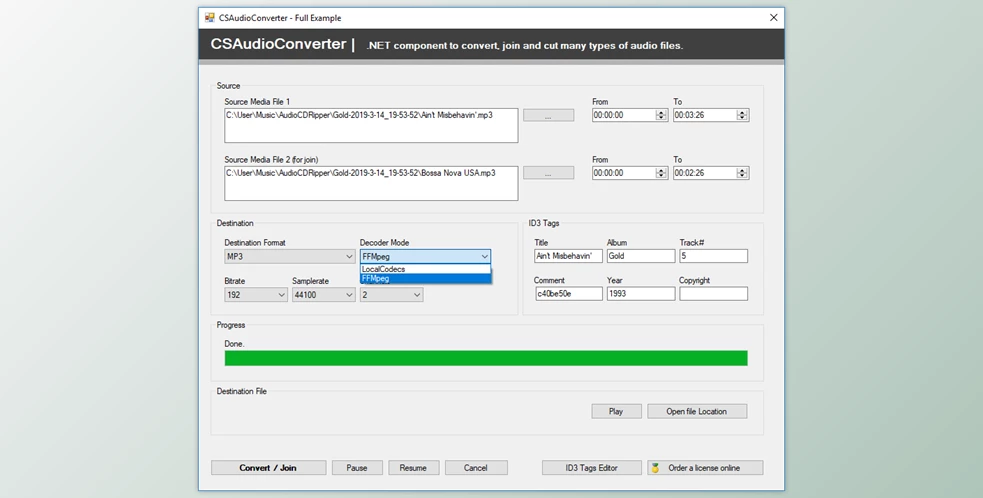Viewport: 983px width, 498px height.
Task: Play the destination file
Action: click(615, 411)
